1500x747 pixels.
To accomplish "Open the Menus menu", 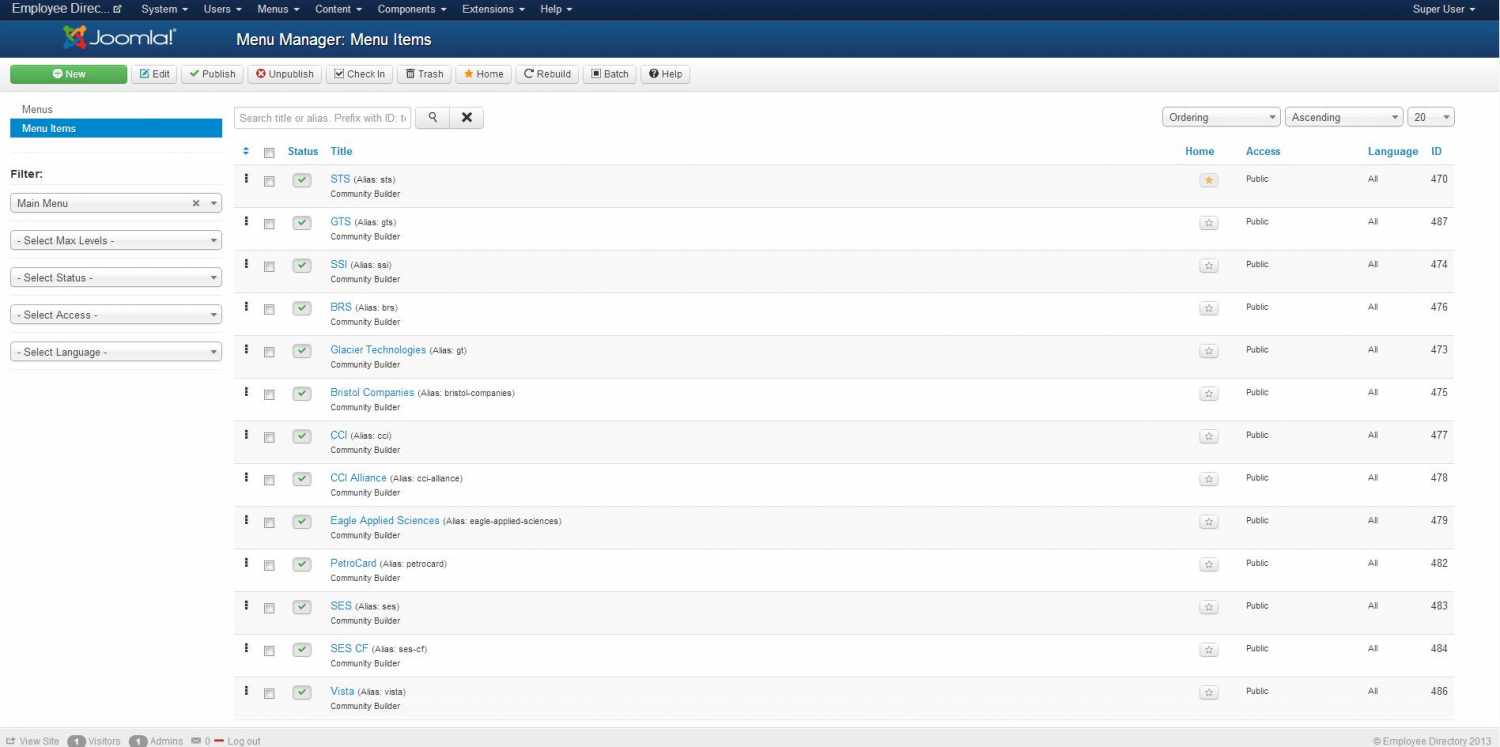I will [278, 9].
